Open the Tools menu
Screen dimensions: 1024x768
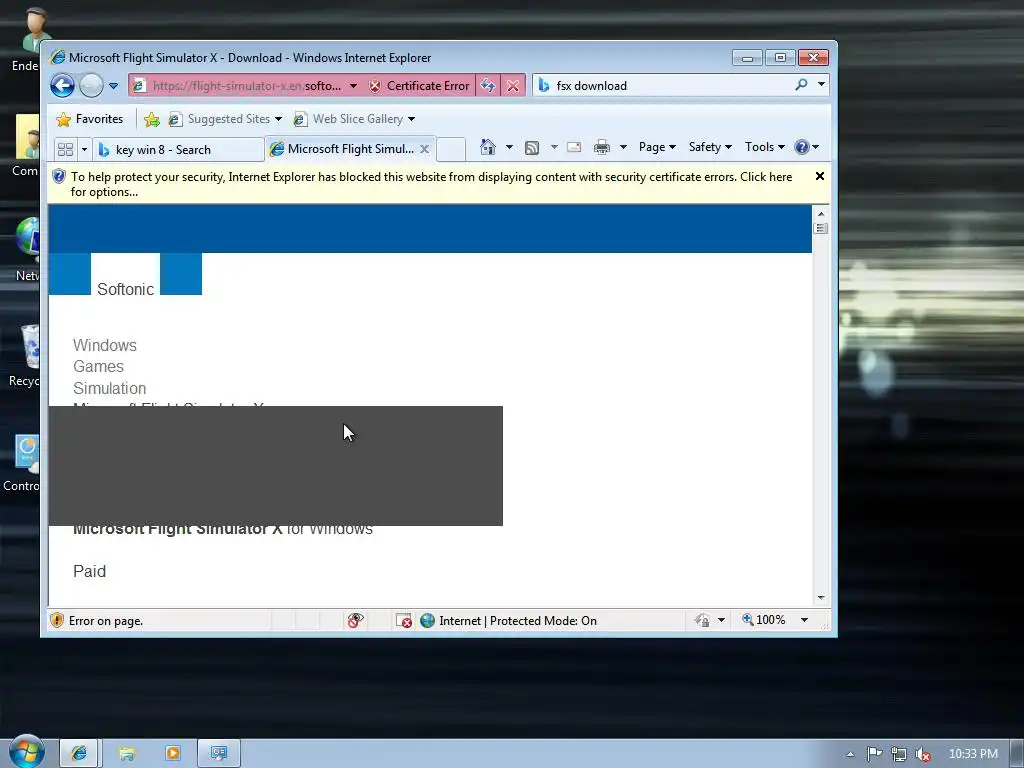[765, 147]
